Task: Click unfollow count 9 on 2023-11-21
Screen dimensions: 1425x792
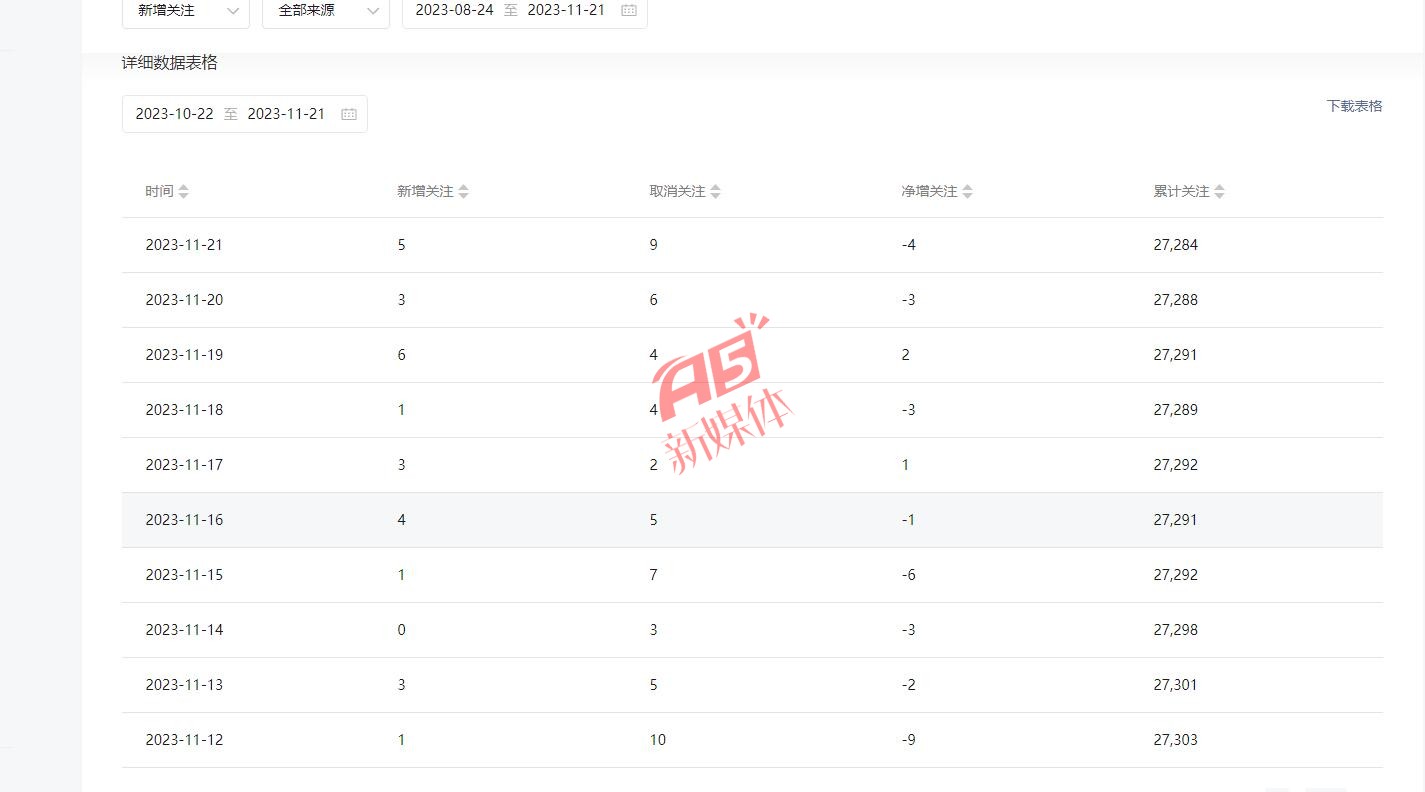Action: click(x=654, y=245)
